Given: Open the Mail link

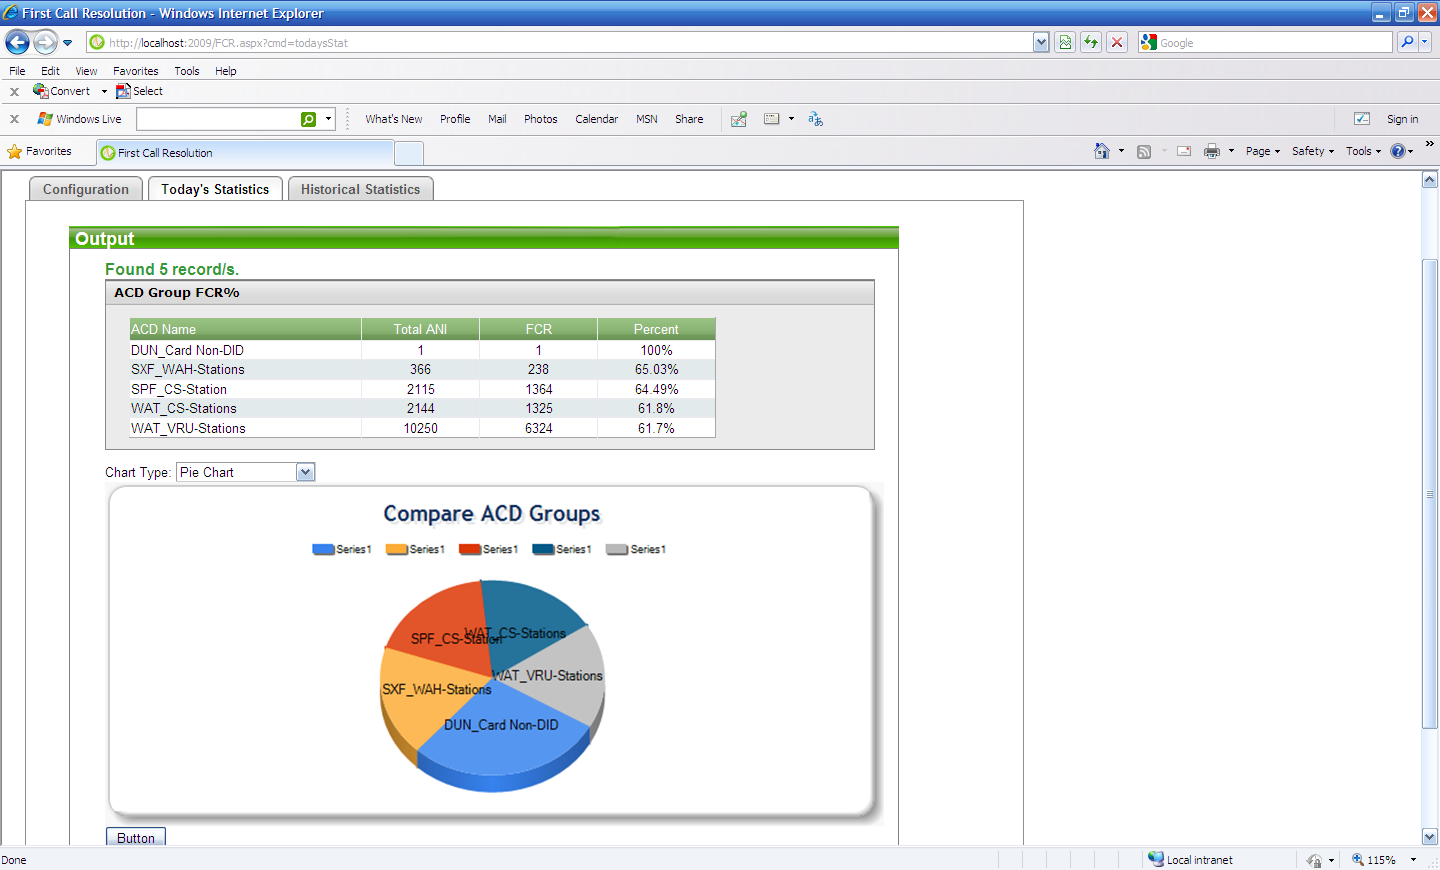Looking at the screenshot, I should tap(497, 119).
